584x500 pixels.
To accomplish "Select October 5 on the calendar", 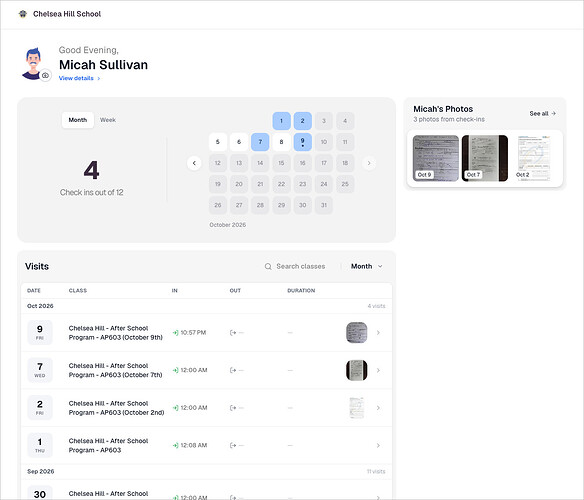I will 218,142.
